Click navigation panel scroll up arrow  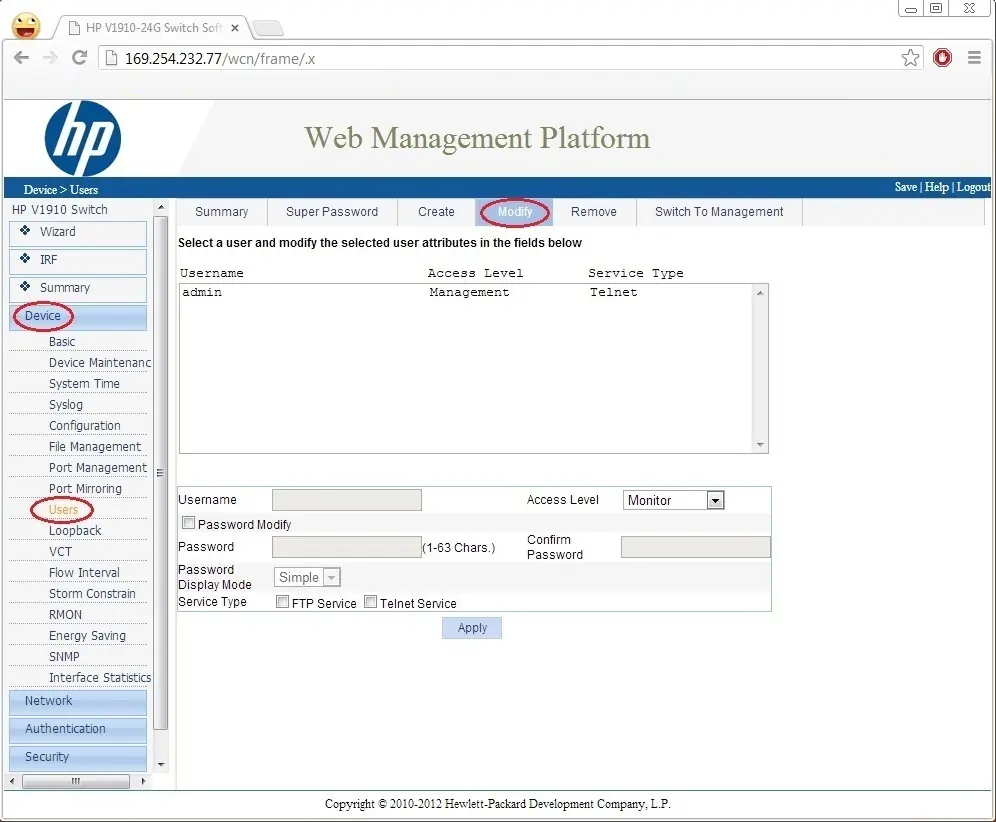[161, 208]
